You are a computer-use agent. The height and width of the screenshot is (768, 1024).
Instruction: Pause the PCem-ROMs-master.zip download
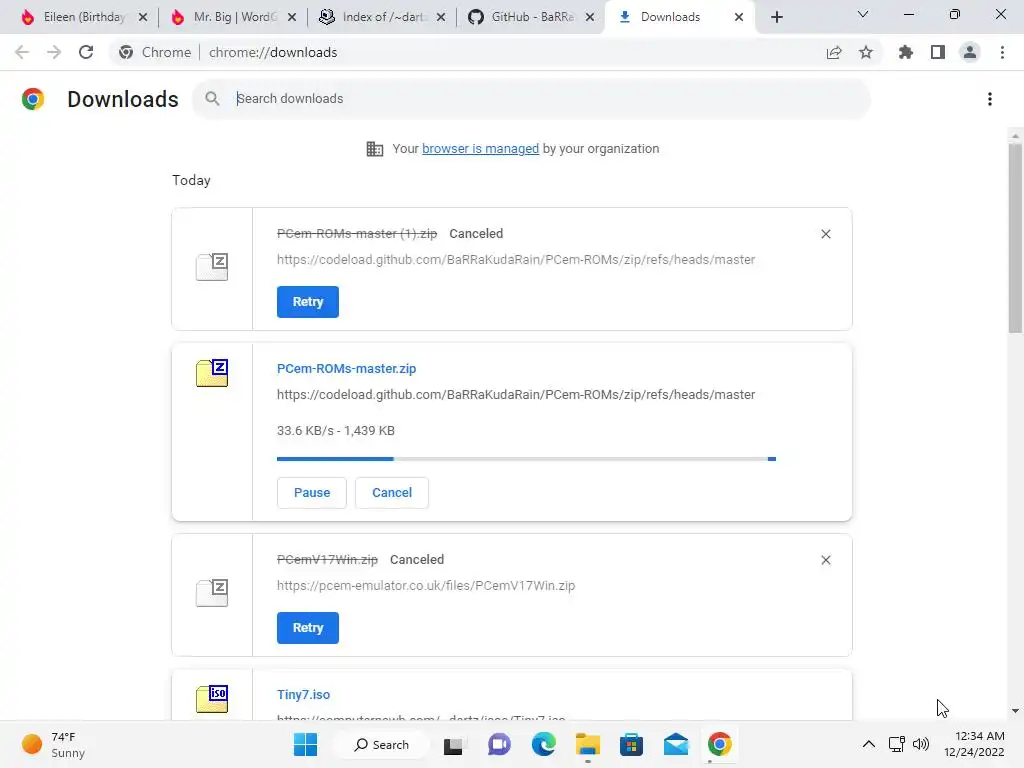coord(312,492)
